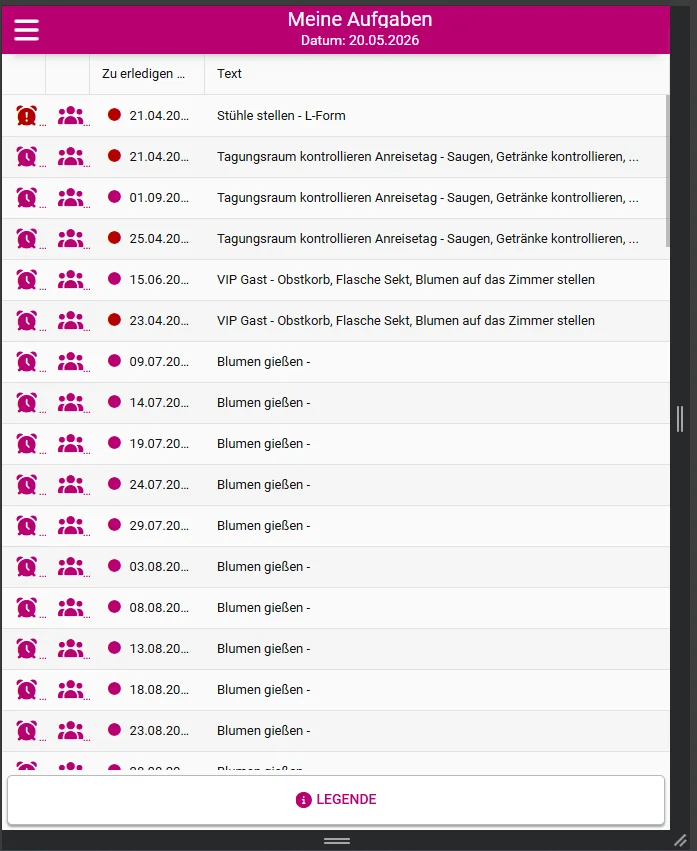
Task: Click the info icon on the Legende button
Action: click(x=303, y=799)
